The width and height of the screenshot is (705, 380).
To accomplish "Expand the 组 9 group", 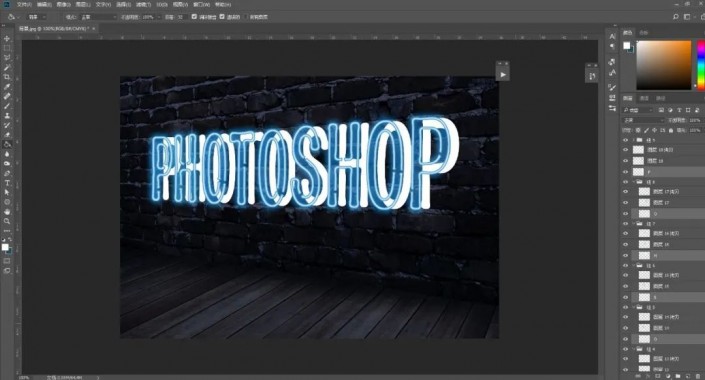I will (634, 140).
